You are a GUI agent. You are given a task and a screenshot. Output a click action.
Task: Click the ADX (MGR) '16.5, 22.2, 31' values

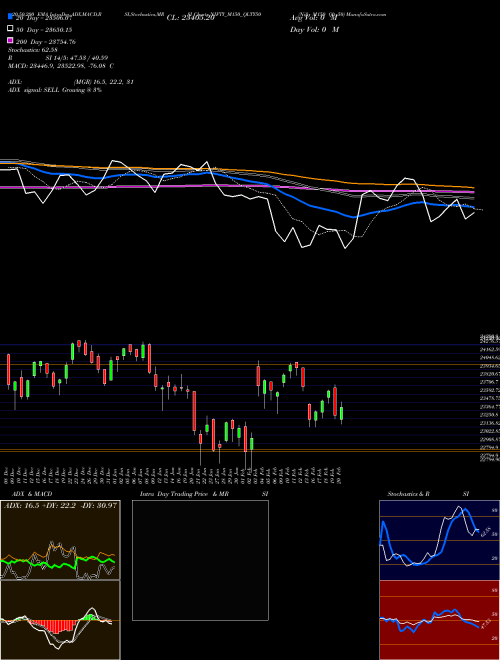pos(104,82)
